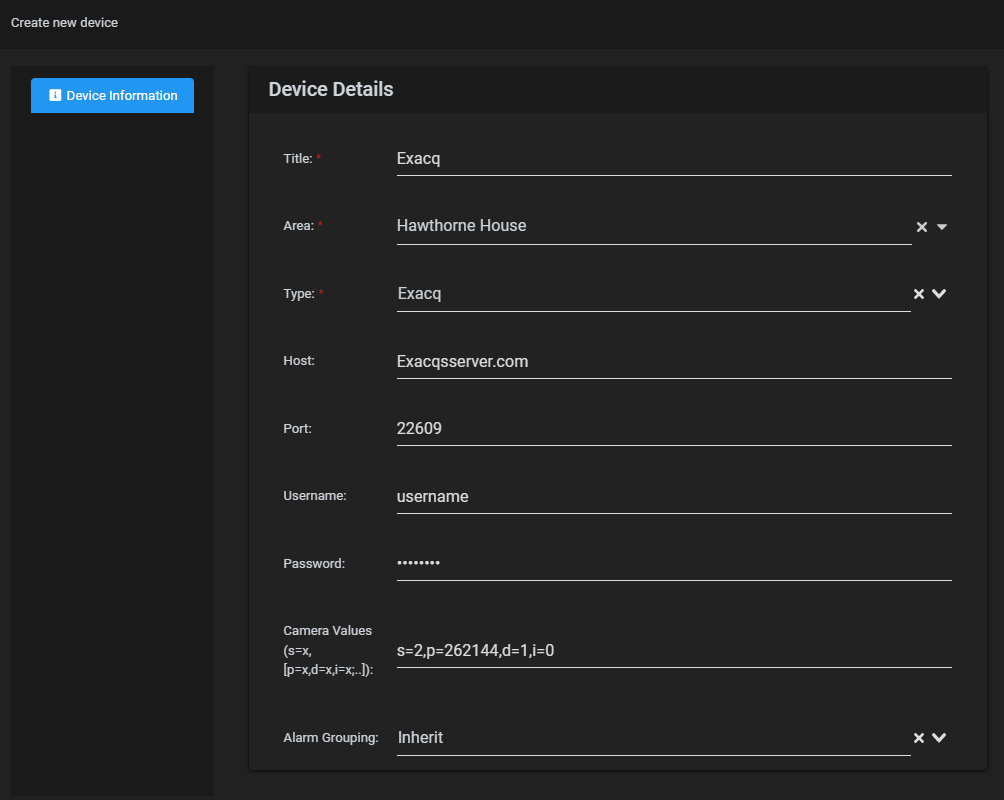The image size is (1004, 800).
Task: Select the Device Details heading
Action: coord(330,89)
